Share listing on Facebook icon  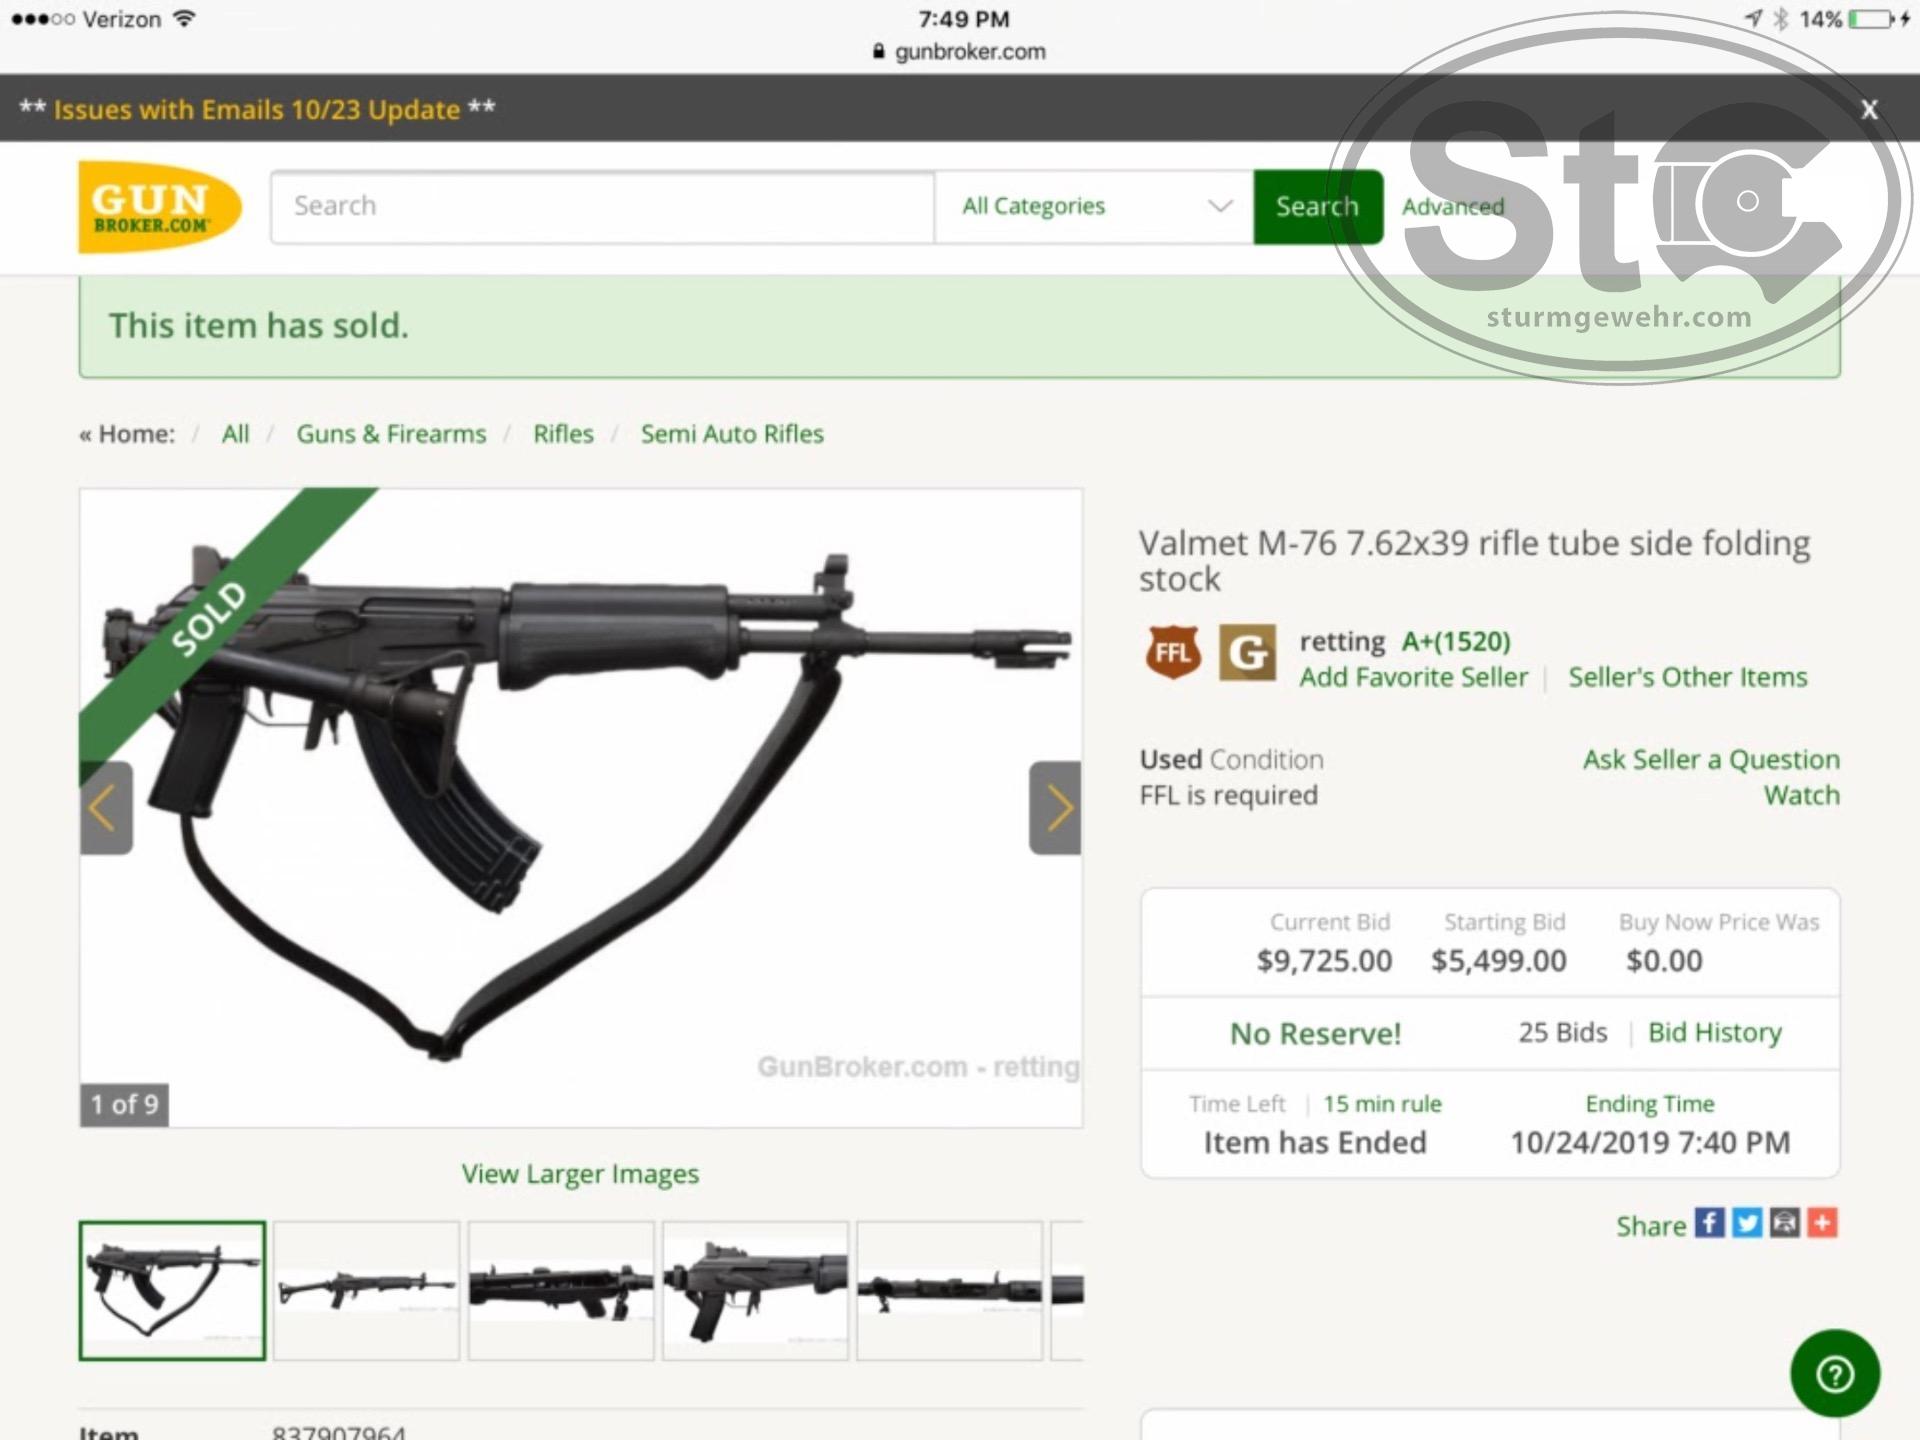pyautogui.click(x=1709, y=1223)
